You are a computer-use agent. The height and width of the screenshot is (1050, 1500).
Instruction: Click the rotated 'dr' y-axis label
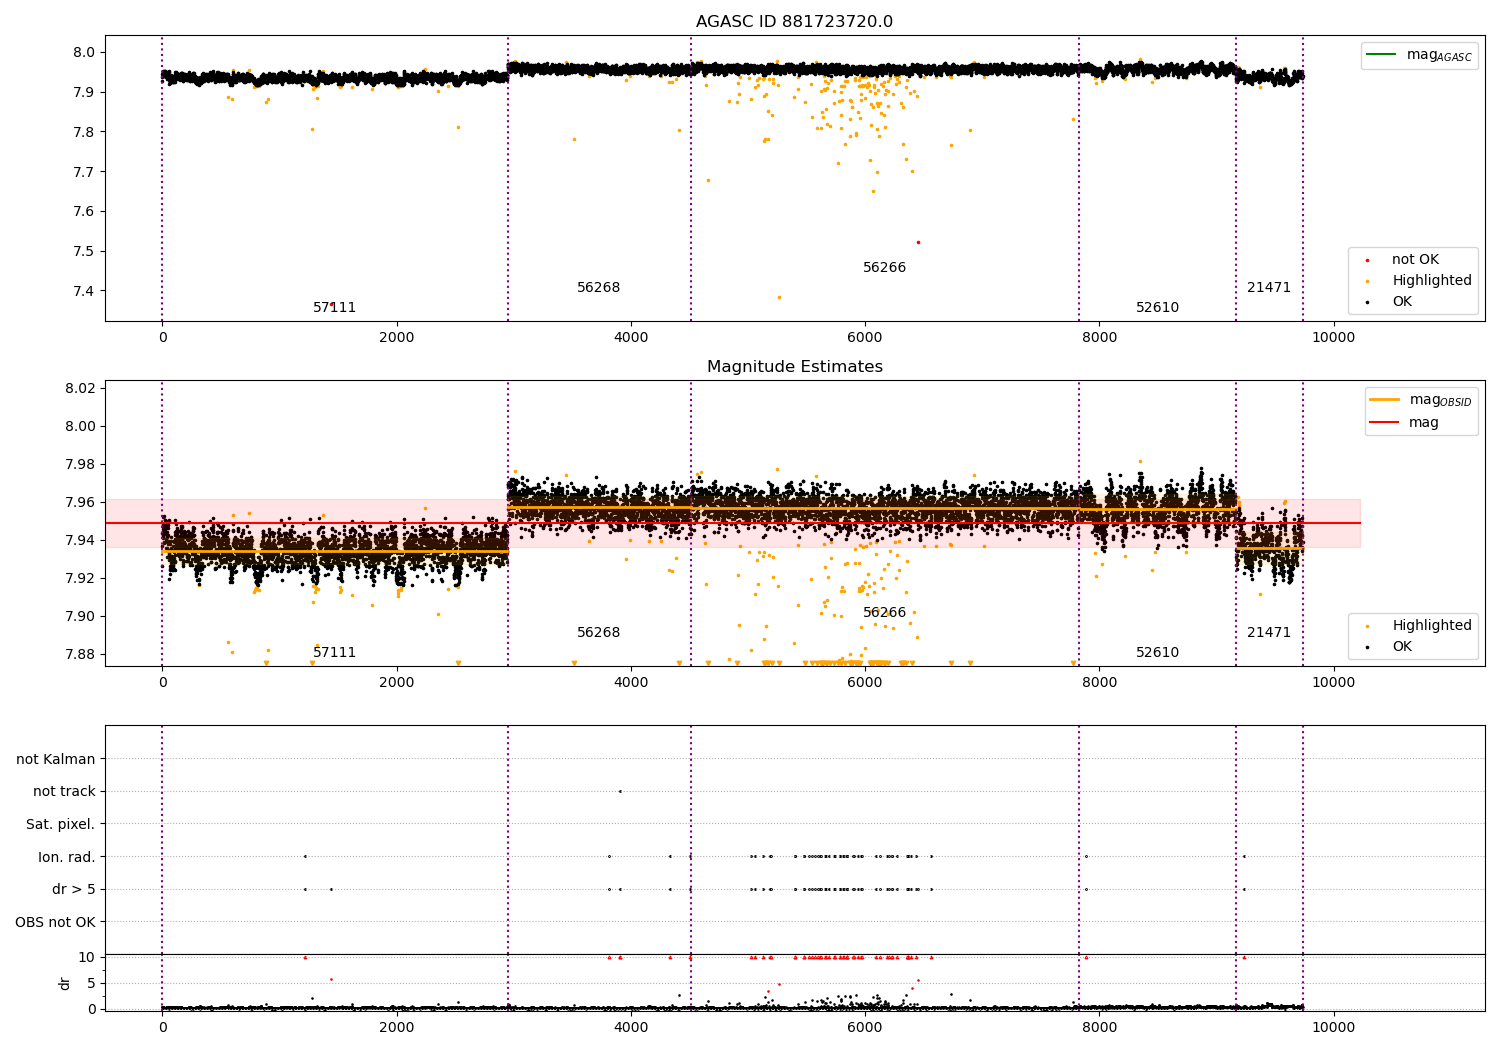[65, 983]
